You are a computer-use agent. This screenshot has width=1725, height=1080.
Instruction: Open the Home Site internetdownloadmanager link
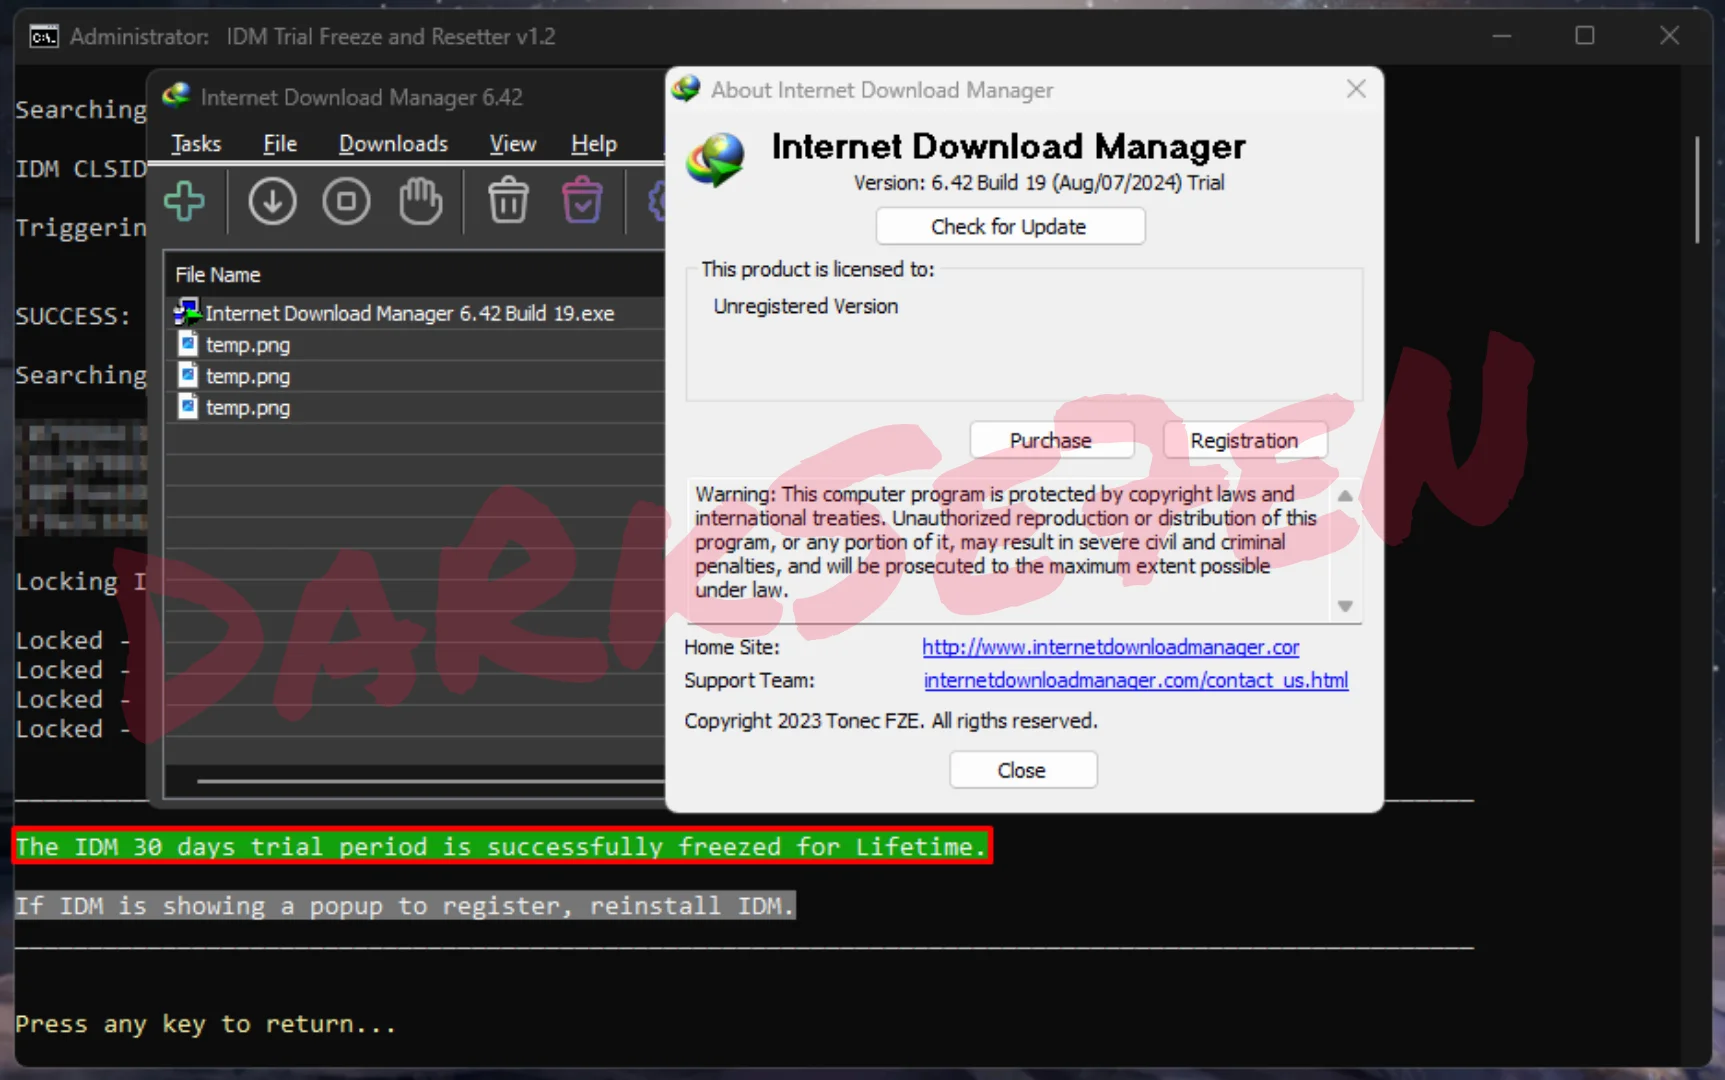pos(1110,647)
